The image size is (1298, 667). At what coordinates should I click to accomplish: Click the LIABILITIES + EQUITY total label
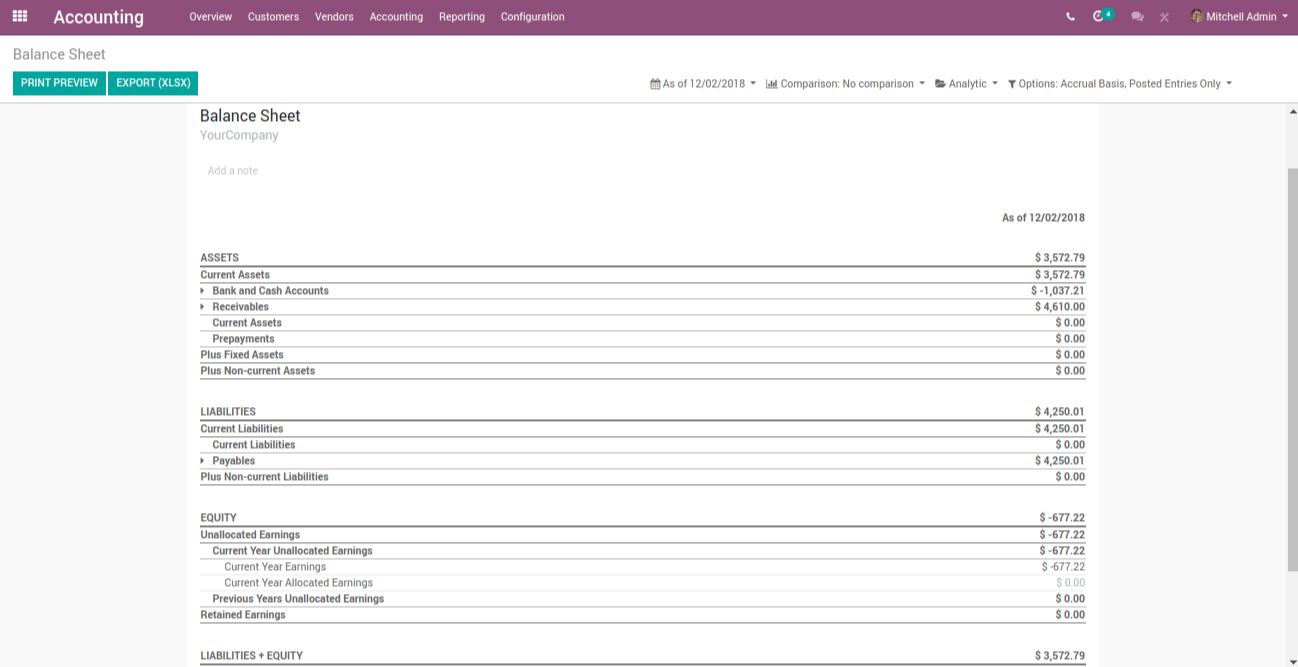tap(251, 656)
